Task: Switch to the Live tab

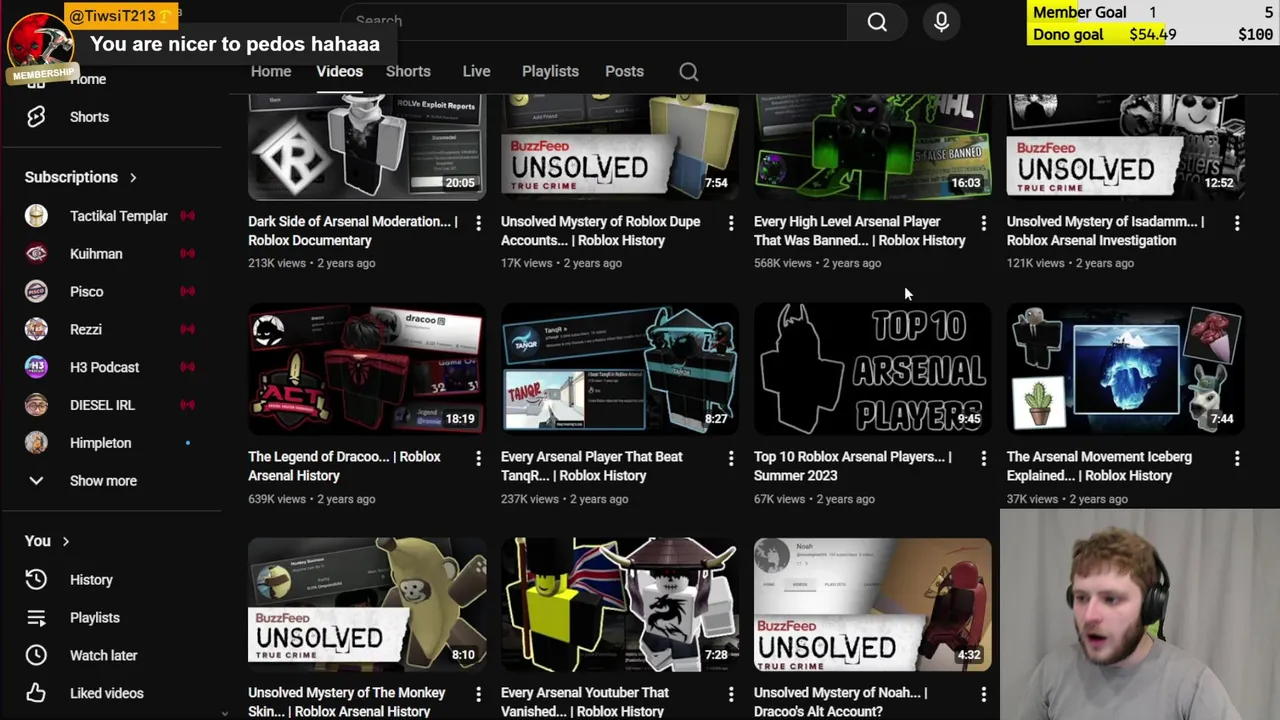Action: 476,71
